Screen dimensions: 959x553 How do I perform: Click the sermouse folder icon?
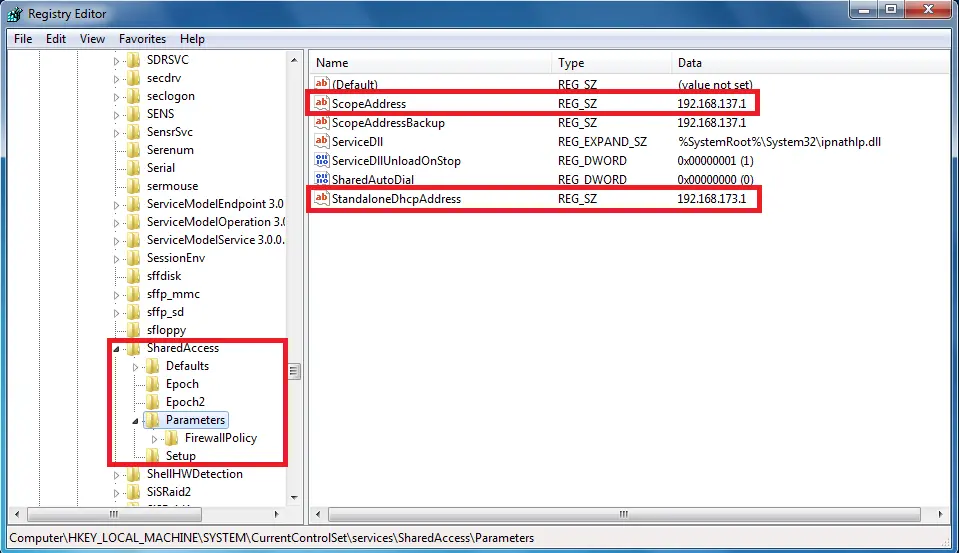[134, 185]
